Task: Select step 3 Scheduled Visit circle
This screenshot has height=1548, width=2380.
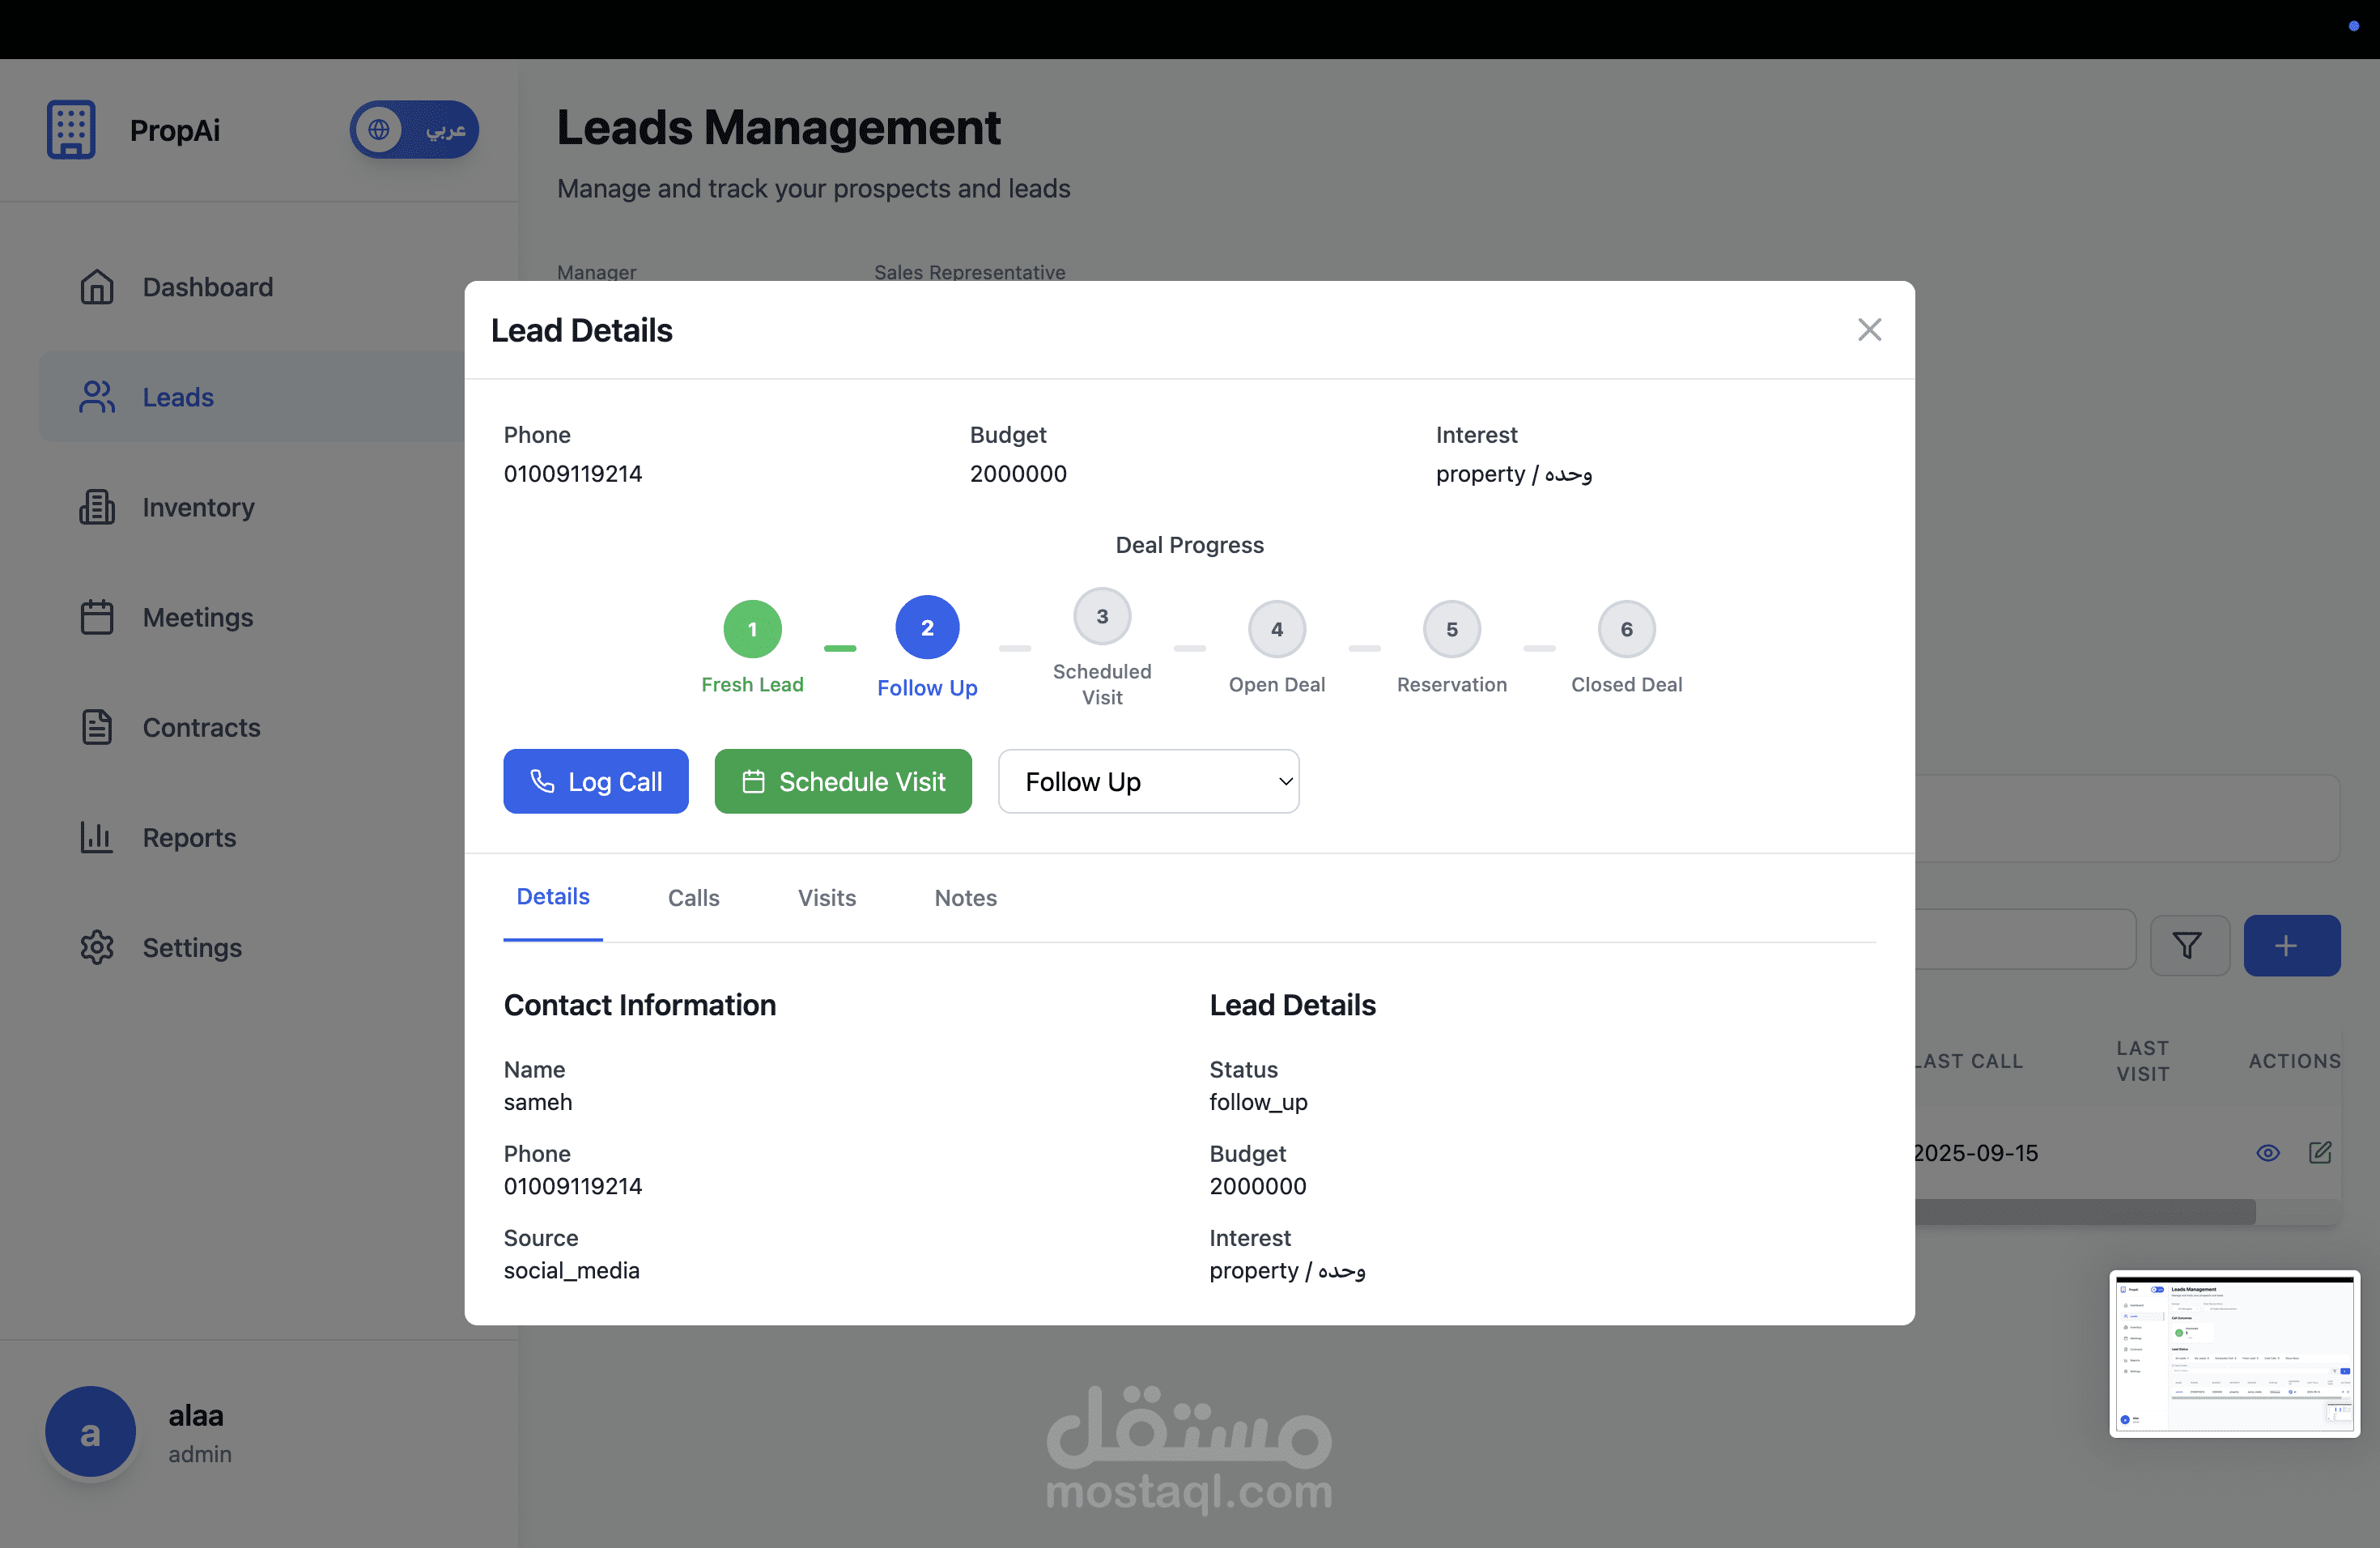Action: pyautogui.click(x=1102, y=616)
